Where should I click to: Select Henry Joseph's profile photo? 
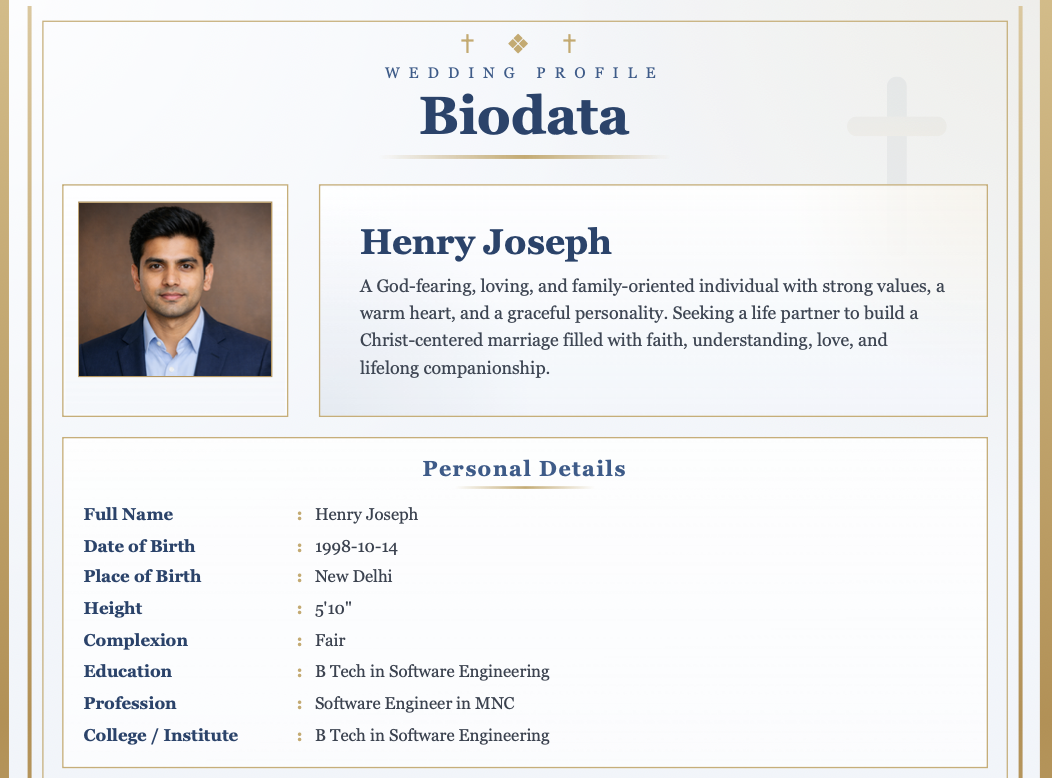tap(175, 289)
